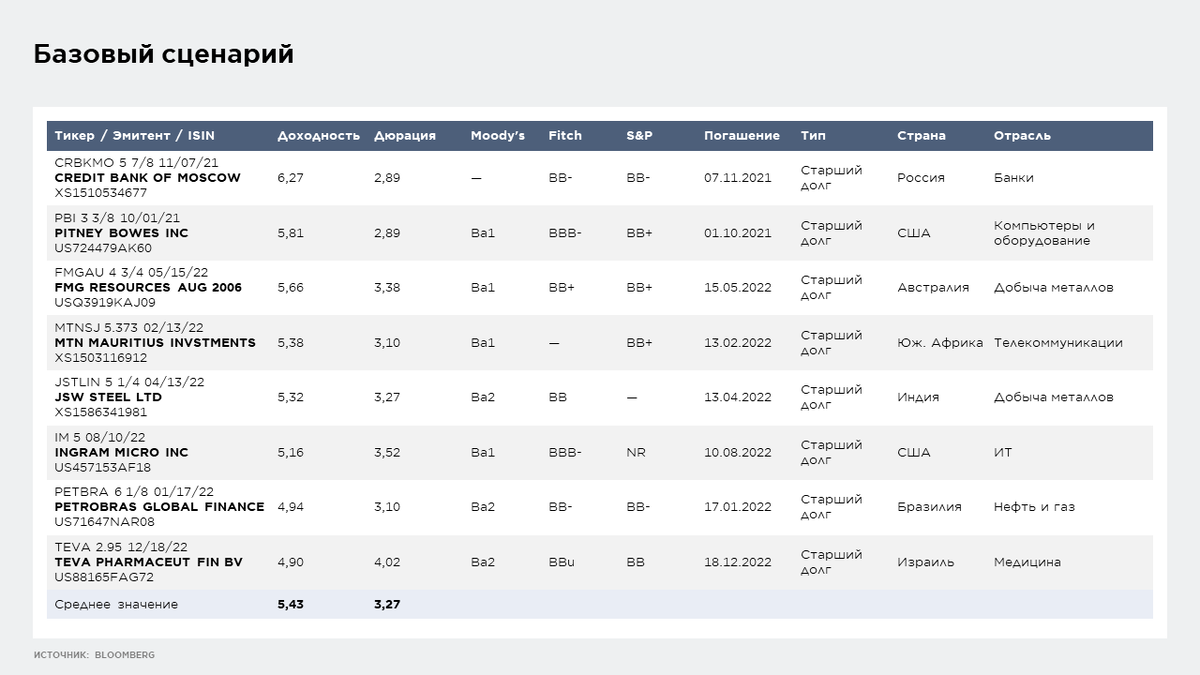Click maturity date 15.05.2022

click(738, 288)
